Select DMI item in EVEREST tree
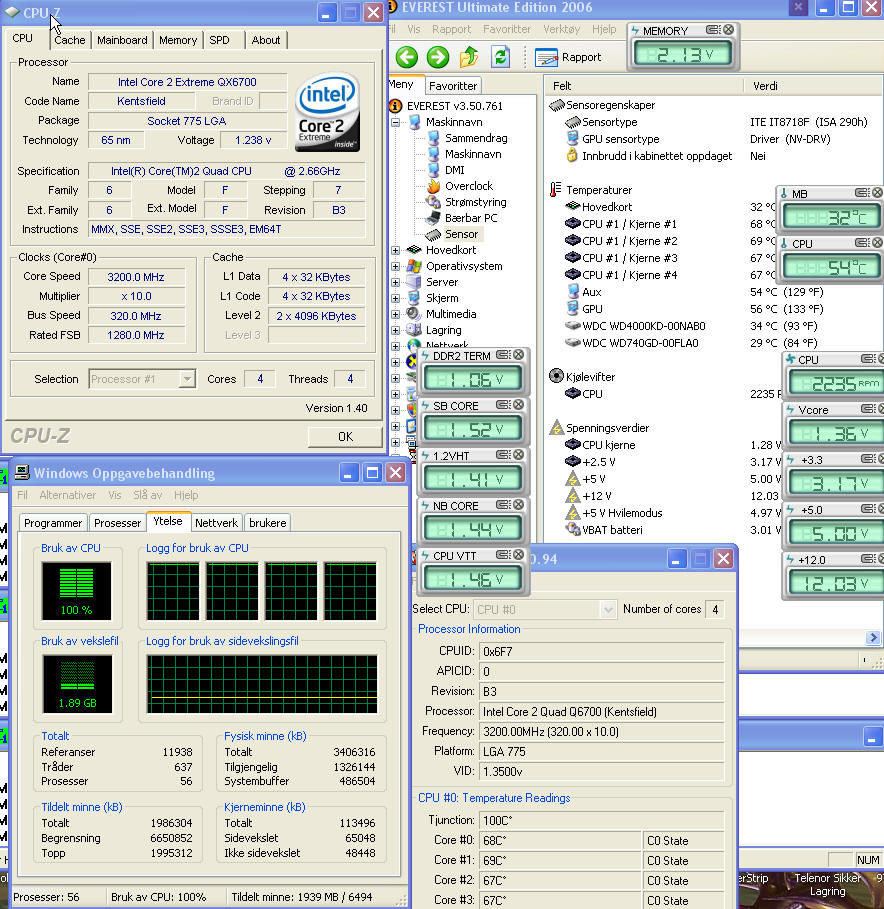 [x=446, y=170]
